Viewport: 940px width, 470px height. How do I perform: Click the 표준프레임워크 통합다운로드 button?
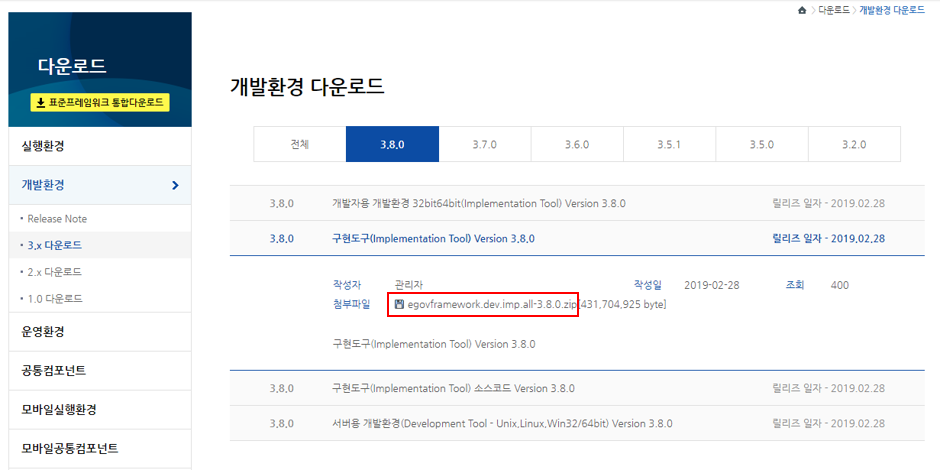tap(100, 102)
